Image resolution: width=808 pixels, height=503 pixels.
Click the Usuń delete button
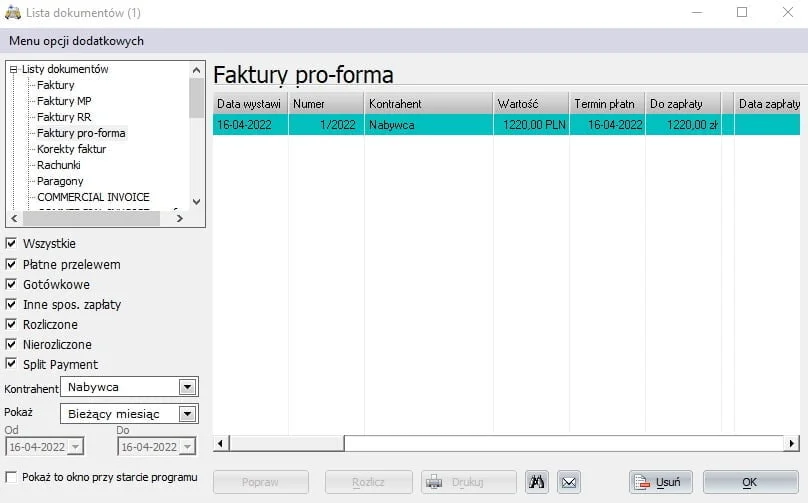(x=661, y=482)
